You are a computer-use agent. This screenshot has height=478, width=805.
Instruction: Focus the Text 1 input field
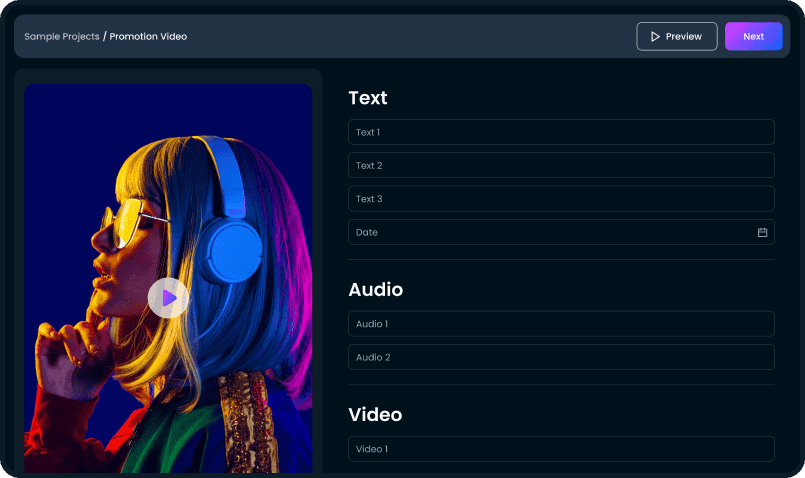pyautogui.click(x=561, y=132)
